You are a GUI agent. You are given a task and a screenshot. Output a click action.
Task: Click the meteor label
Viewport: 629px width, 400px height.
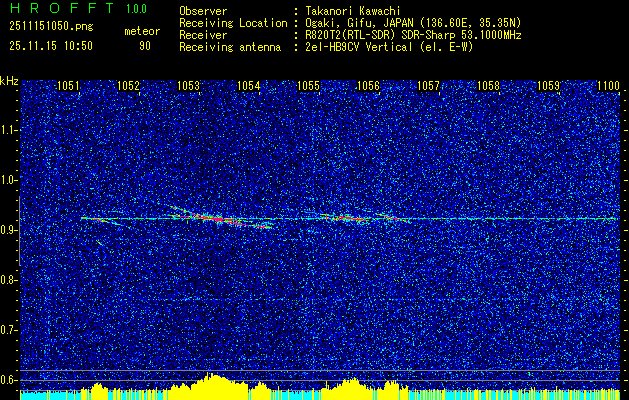point(142,31)
